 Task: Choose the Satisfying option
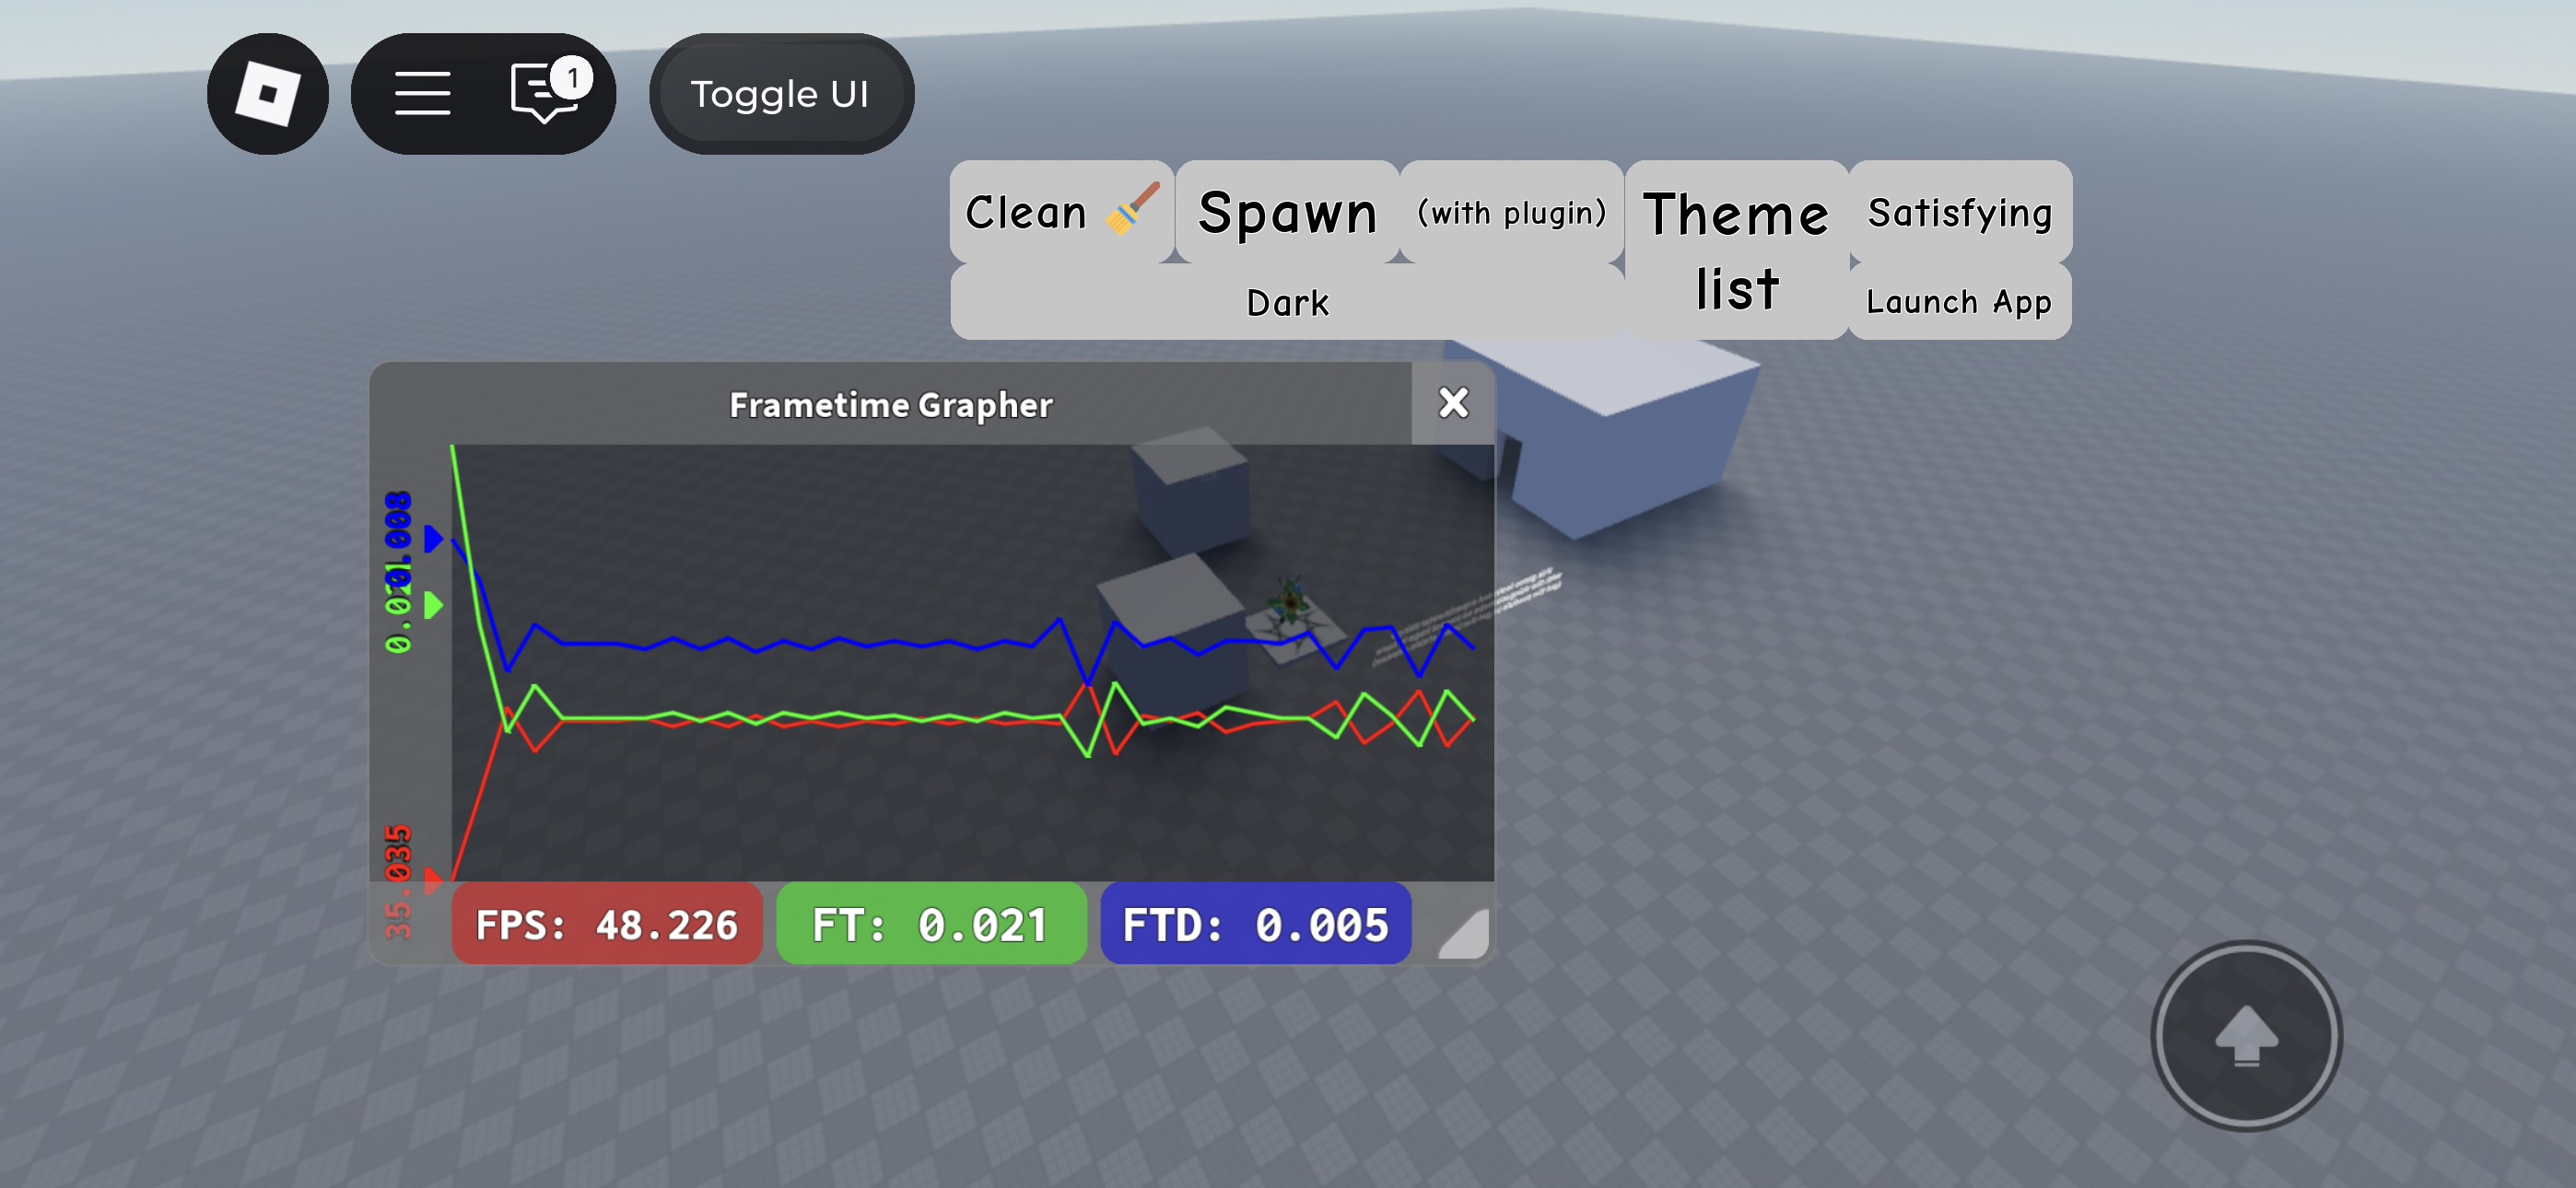[x=1959, y=212]
